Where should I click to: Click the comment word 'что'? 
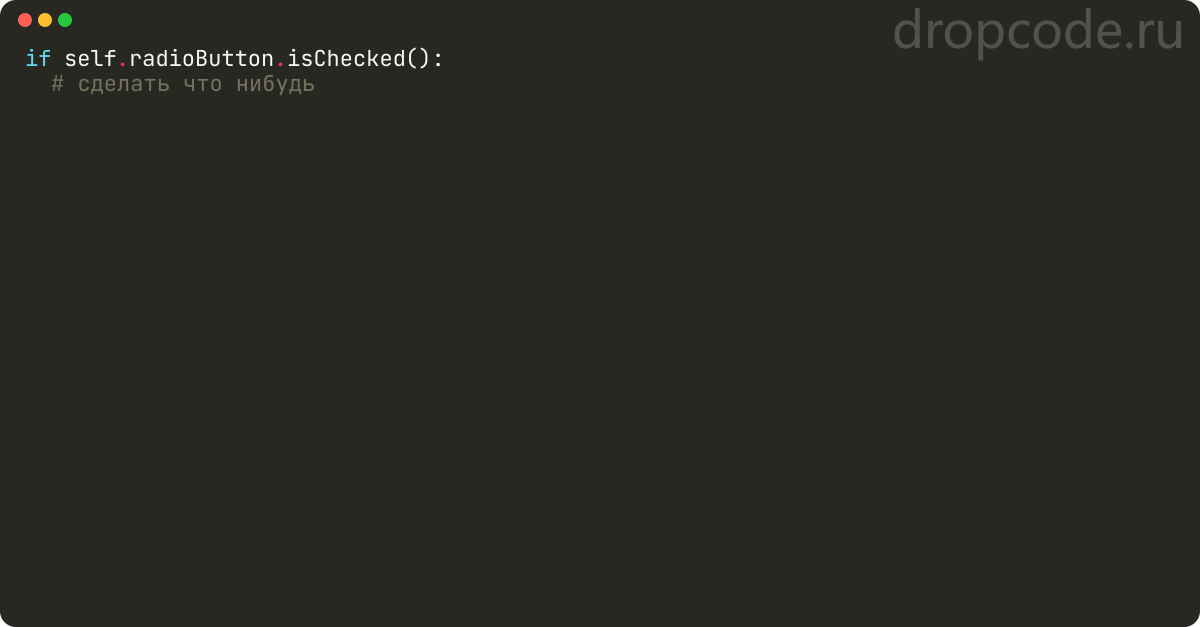[202, 85]
